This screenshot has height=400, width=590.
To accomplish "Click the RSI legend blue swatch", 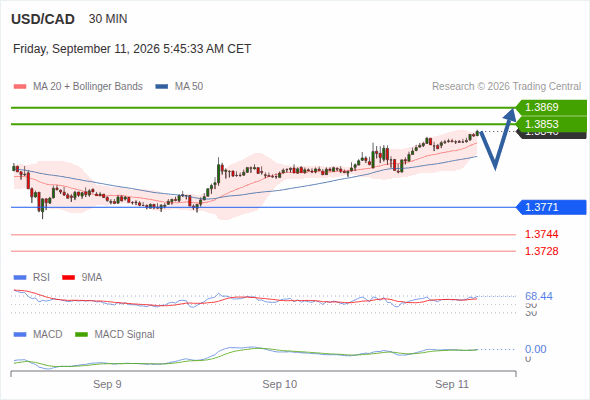I will tap(20, 278).
